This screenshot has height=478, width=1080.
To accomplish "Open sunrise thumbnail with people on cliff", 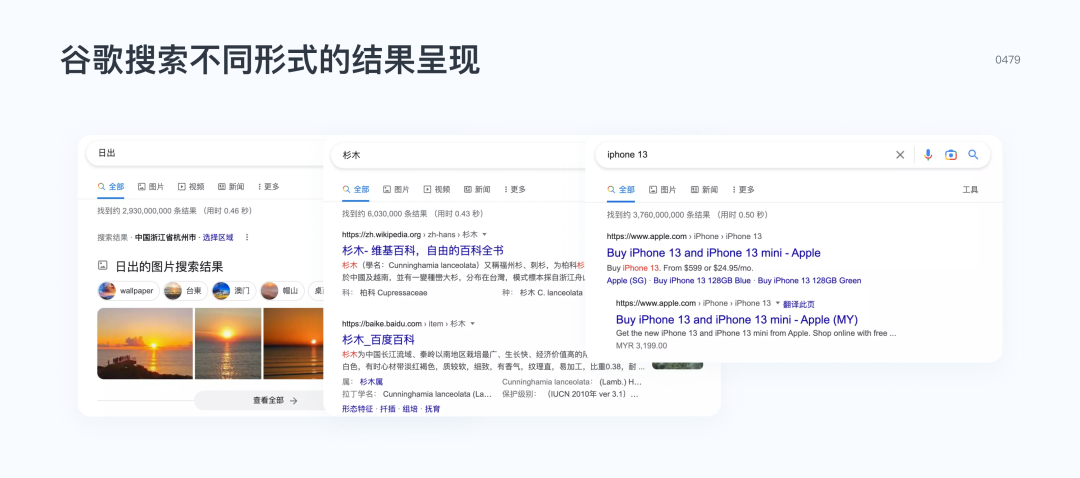I will [x=145, y=343].
